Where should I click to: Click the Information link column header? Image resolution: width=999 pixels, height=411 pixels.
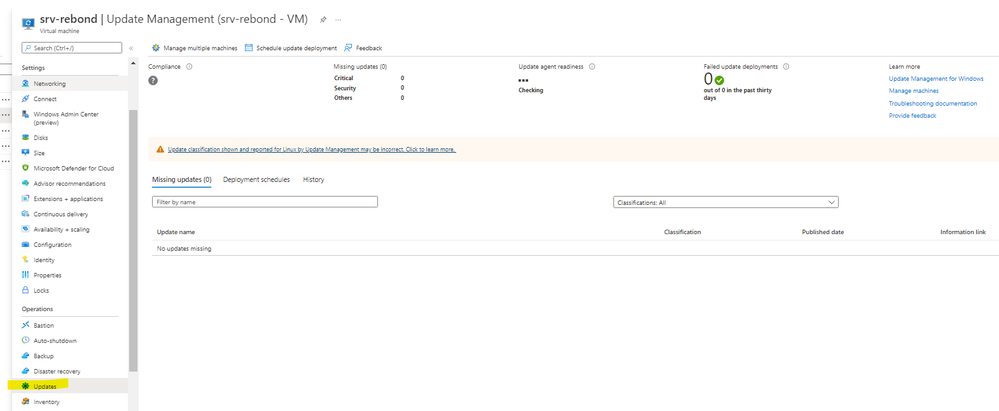(963, 232)
